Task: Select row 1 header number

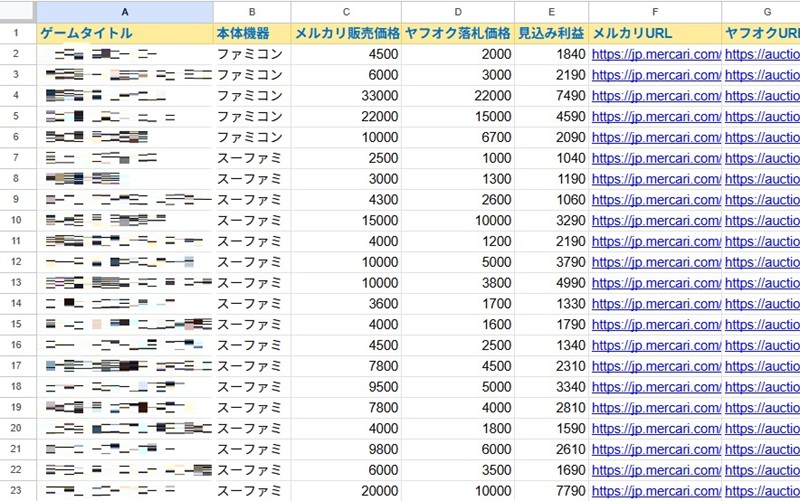Action: pos(16,33)
